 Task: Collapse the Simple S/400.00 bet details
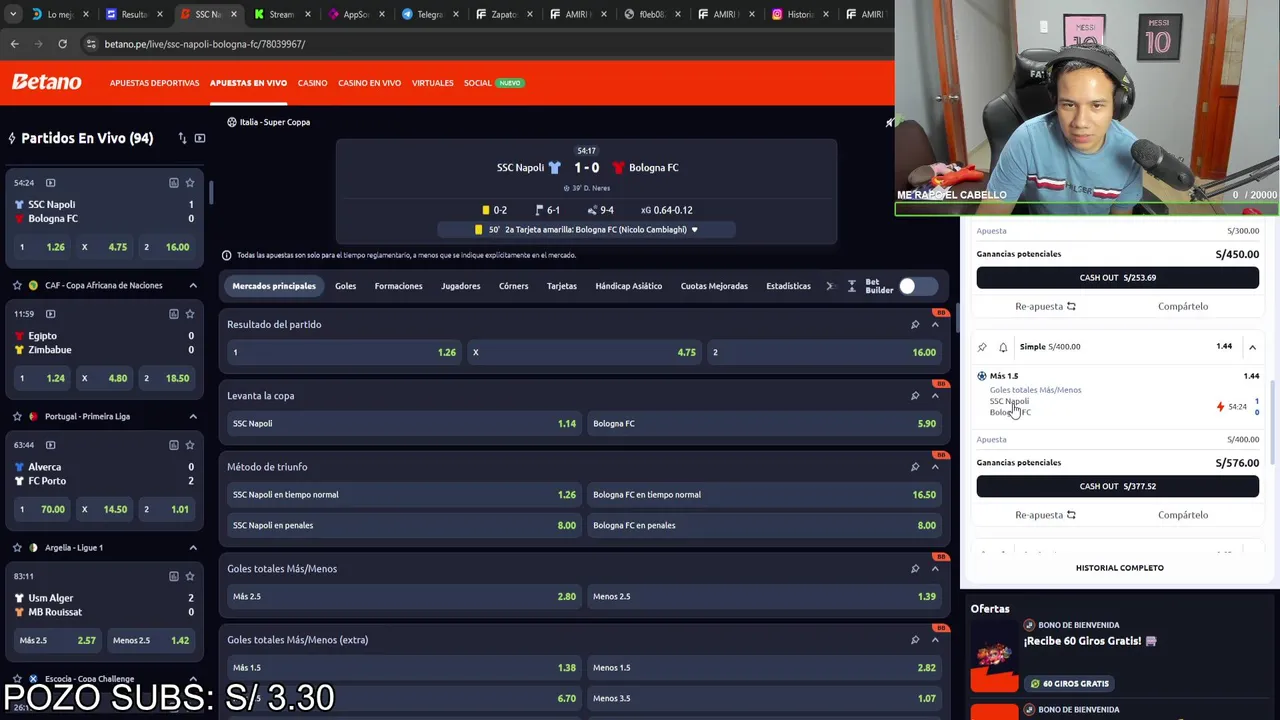pyautogui.click(x=1252, y=347)
